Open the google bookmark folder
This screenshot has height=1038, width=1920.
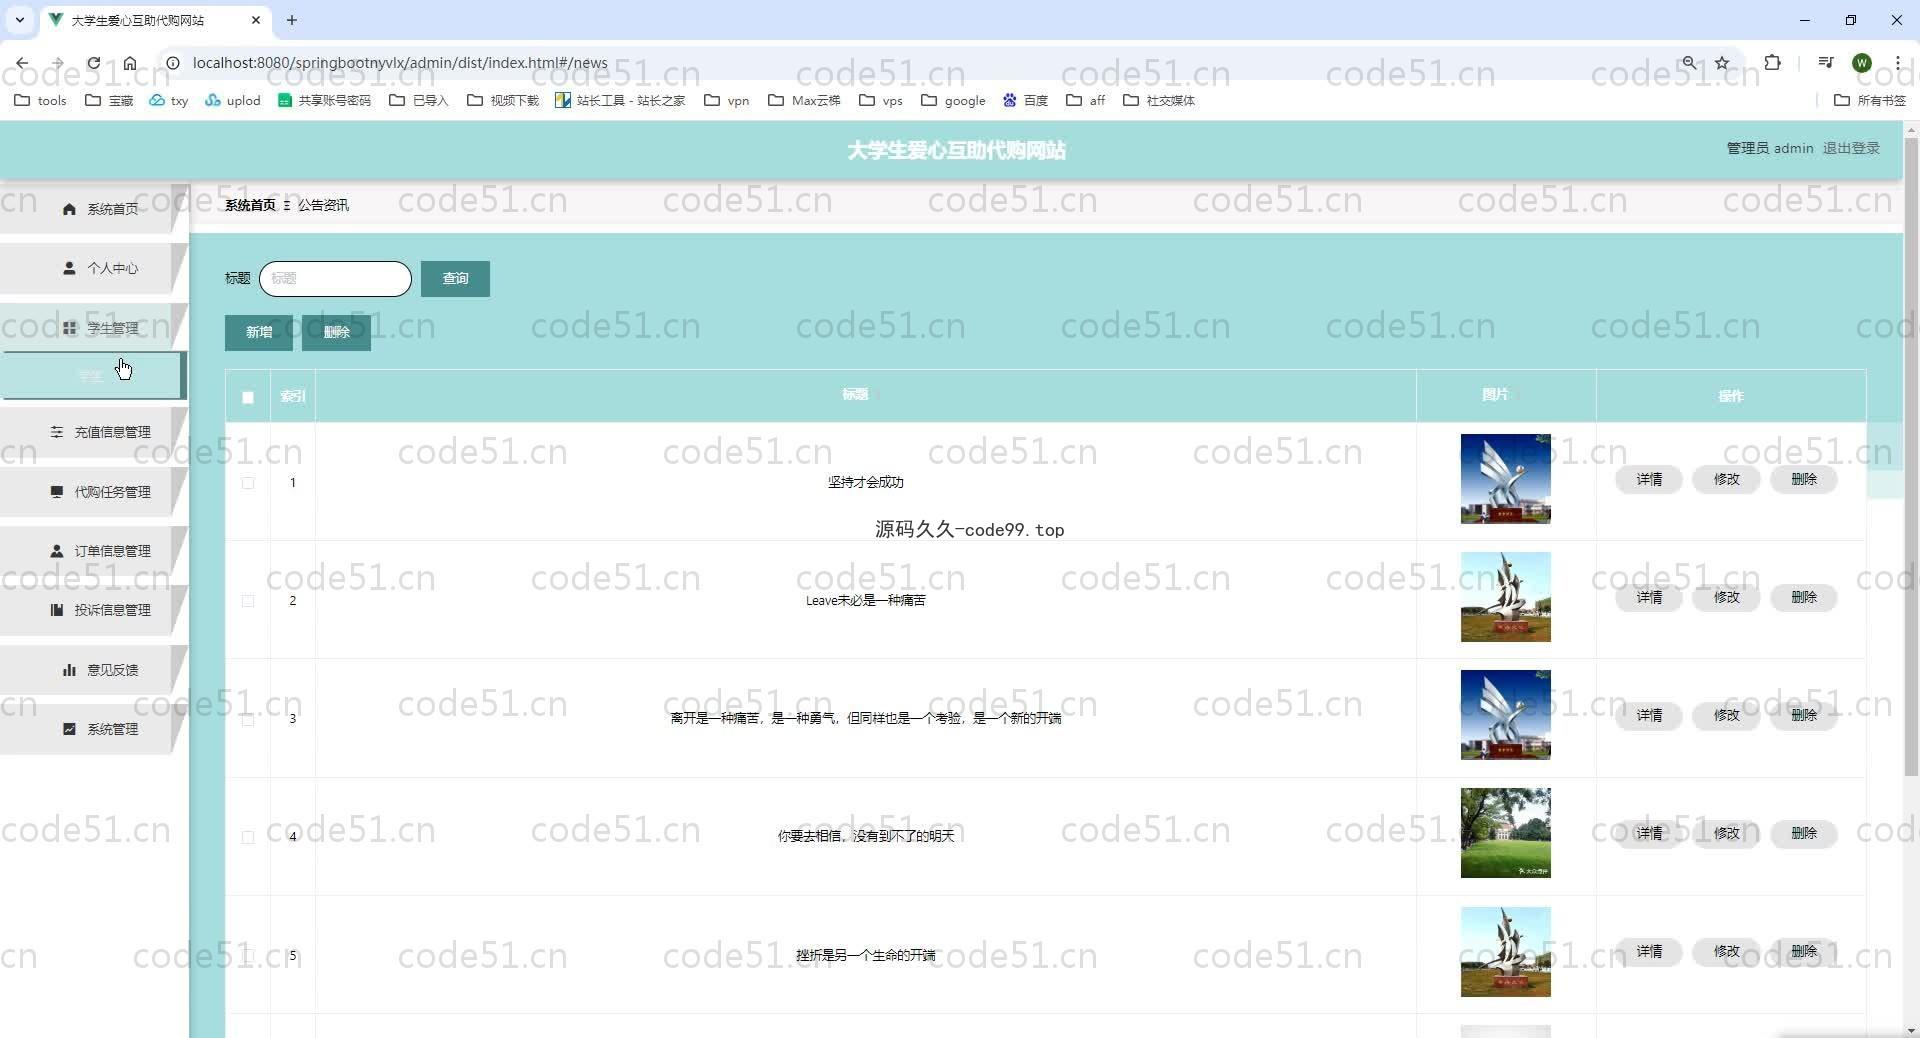tap(953, 100)
